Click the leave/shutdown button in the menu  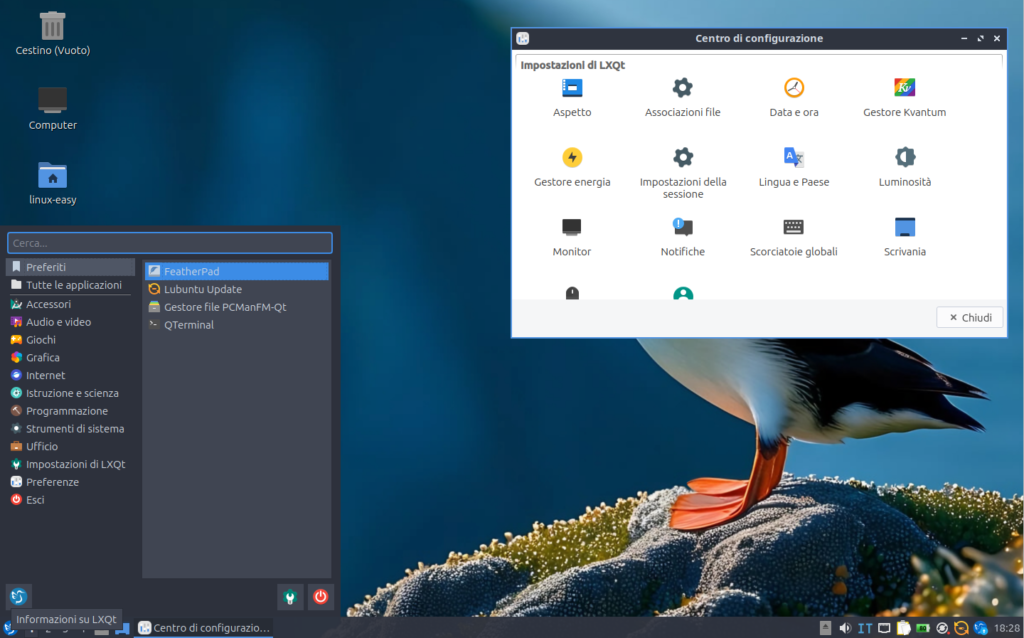point(319,597)
